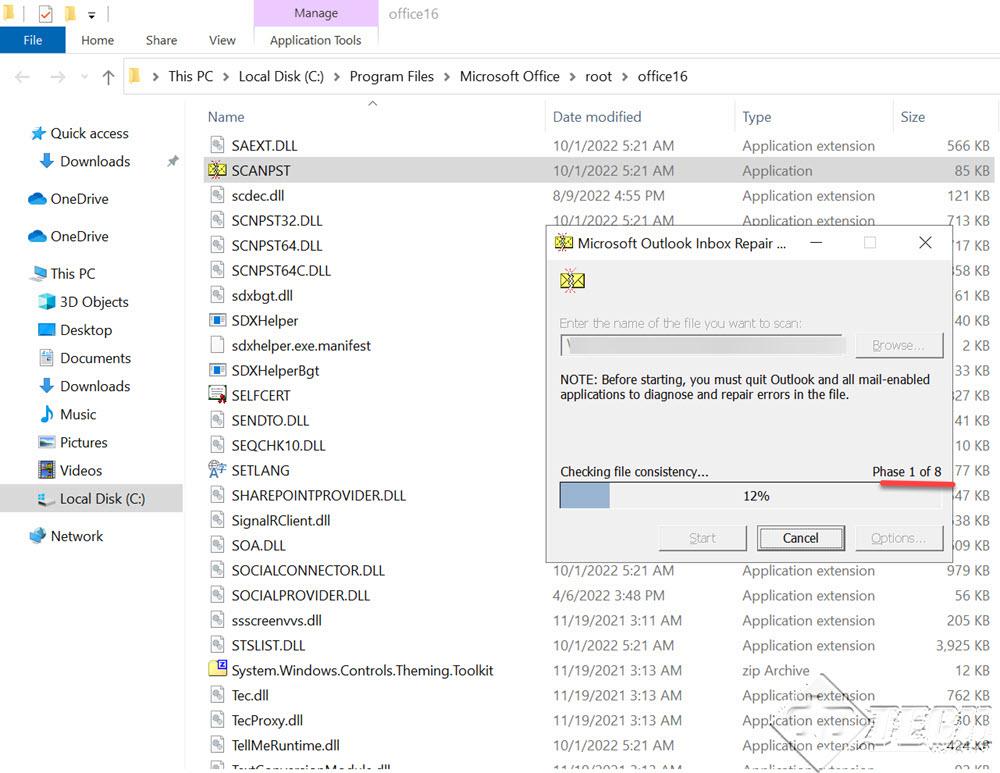Select the scdec.dll file name
1000x773 pixels.
click(258, 196)
